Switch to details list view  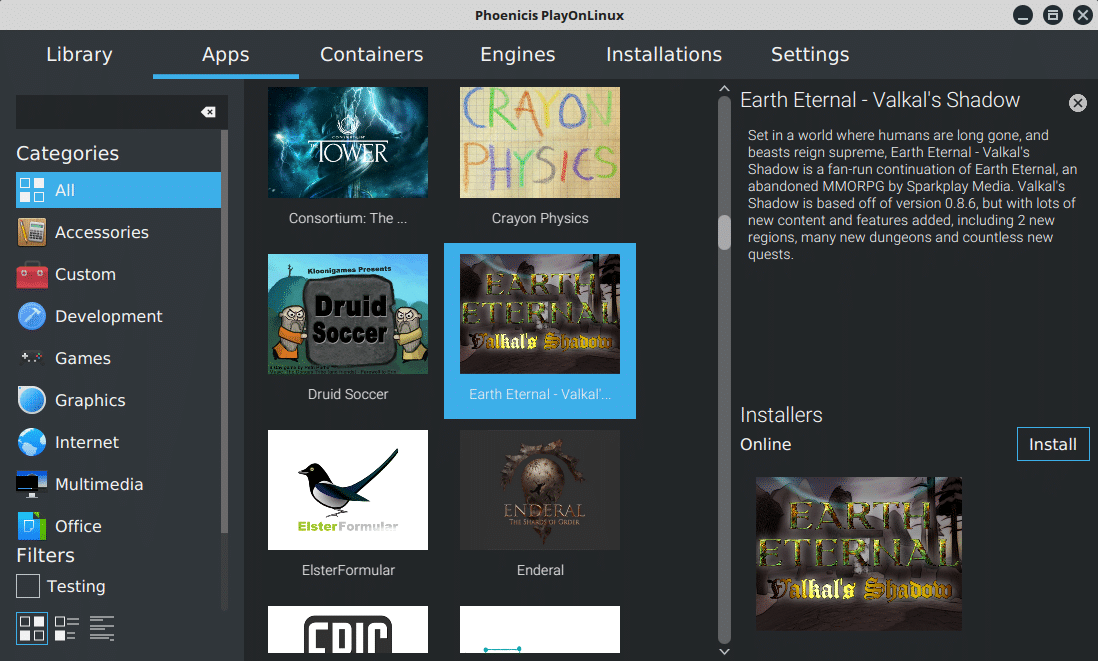pyautogui.click(x=102, y=628)
